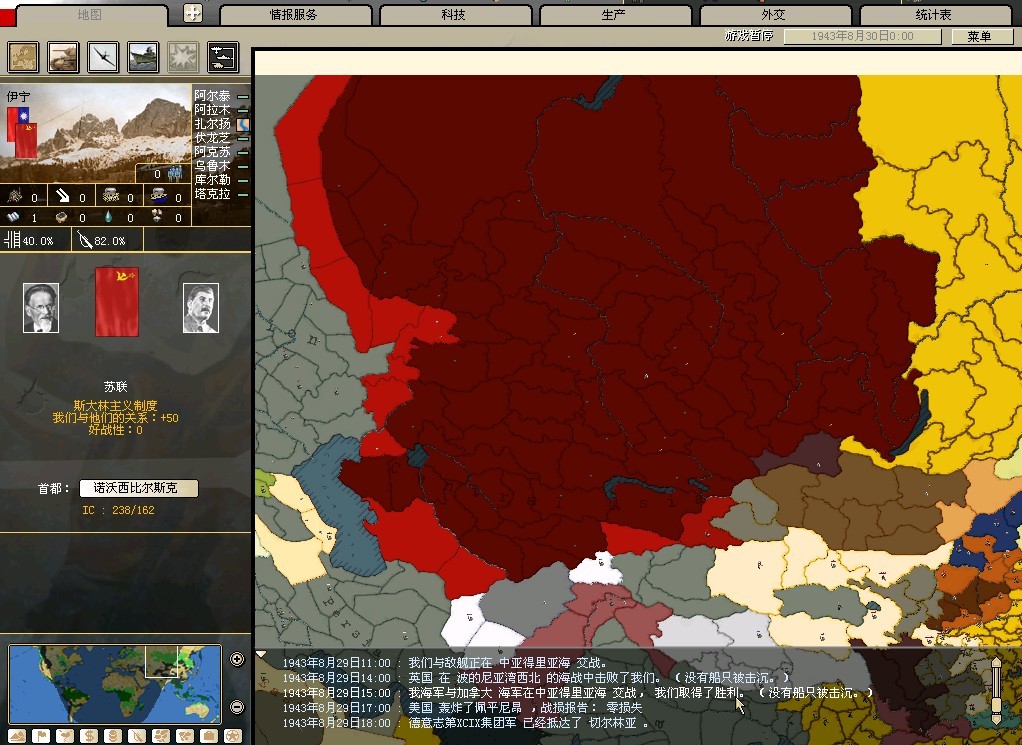Click the bearded head of state portrait
This screenshot has width=1022, height=745.
[x=41, y=308]
